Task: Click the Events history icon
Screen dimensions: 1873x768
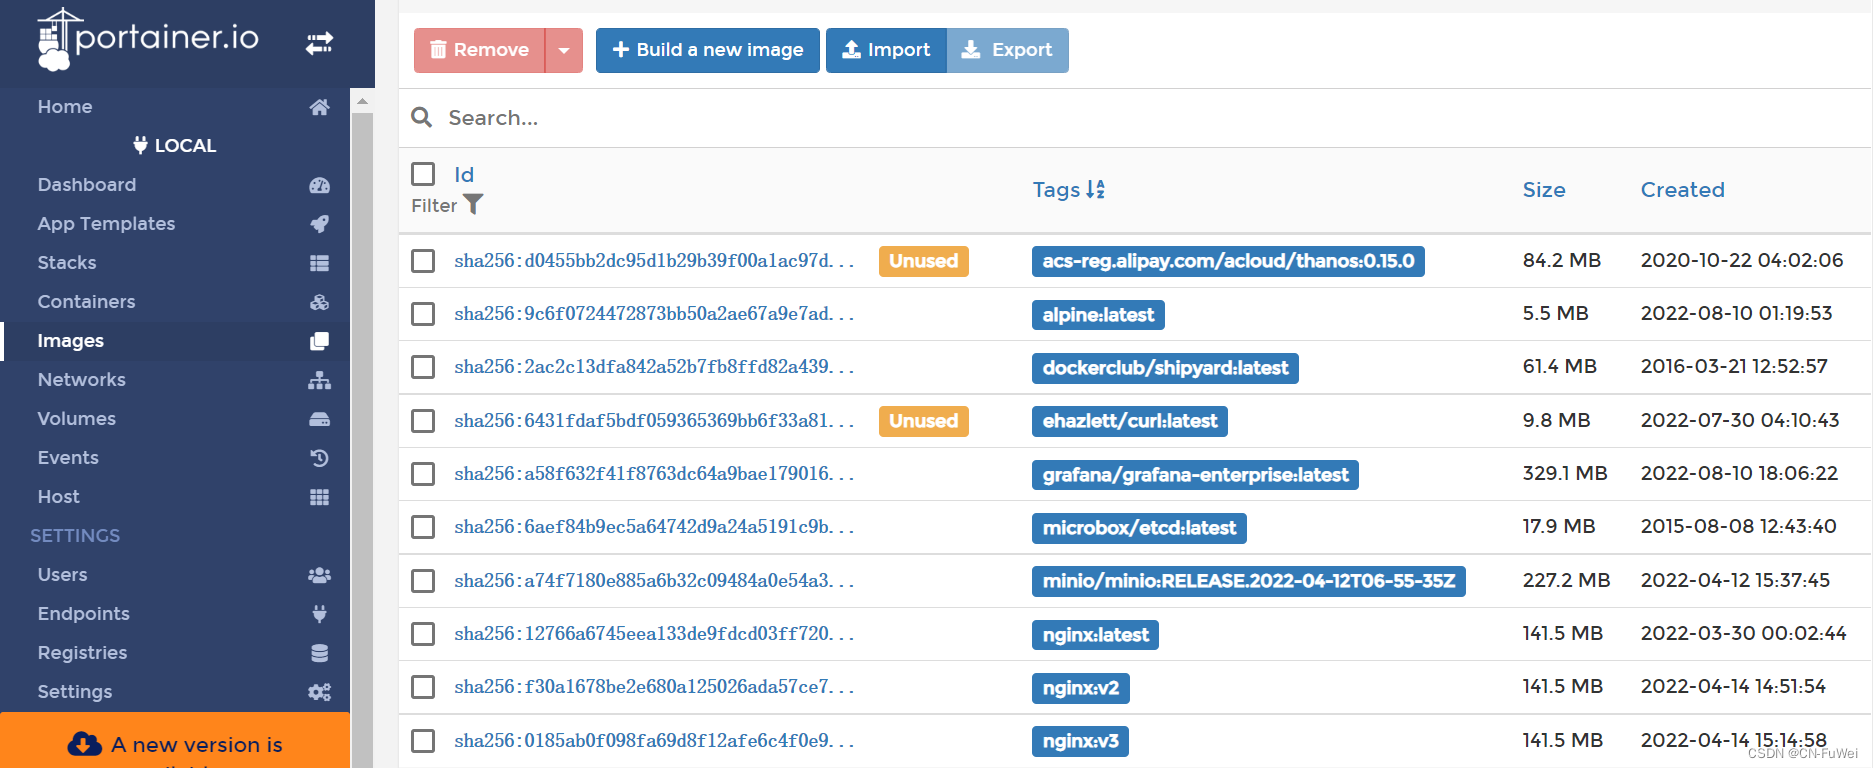Action: pyautogui.click(x=319, y=458)
